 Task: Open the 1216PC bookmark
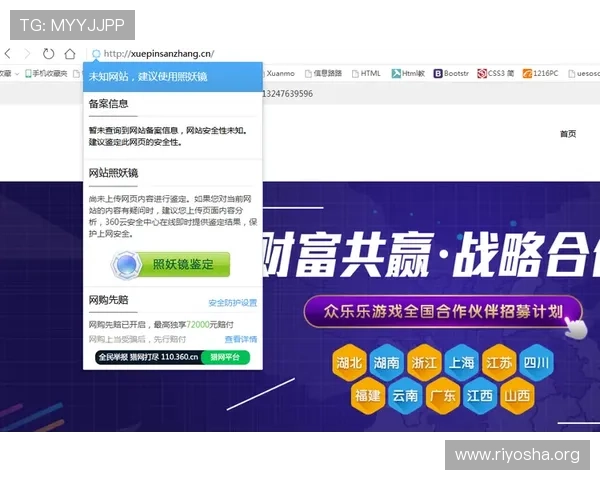coord(540,73)
